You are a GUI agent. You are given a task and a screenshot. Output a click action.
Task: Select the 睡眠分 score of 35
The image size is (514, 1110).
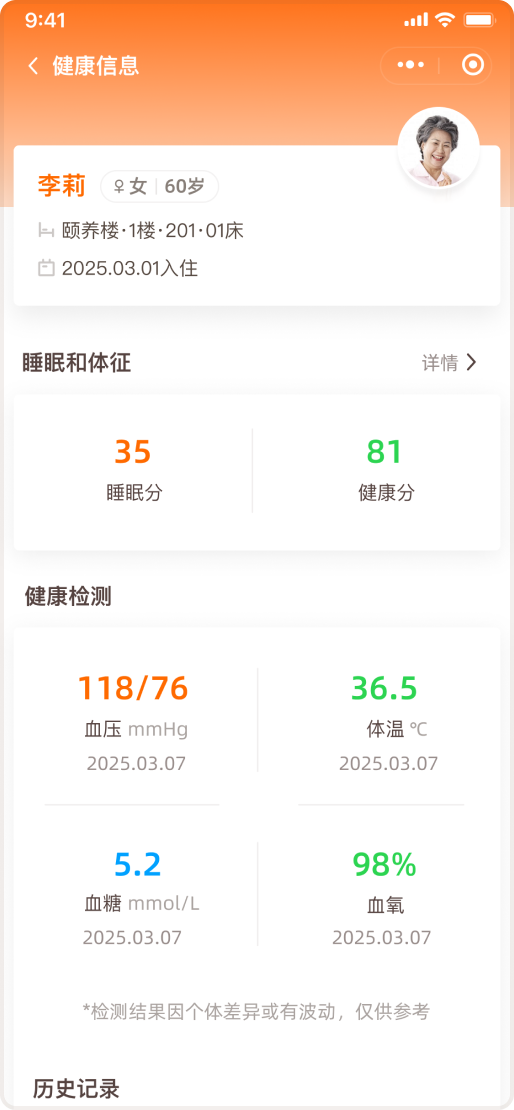(x=133, y=469)
